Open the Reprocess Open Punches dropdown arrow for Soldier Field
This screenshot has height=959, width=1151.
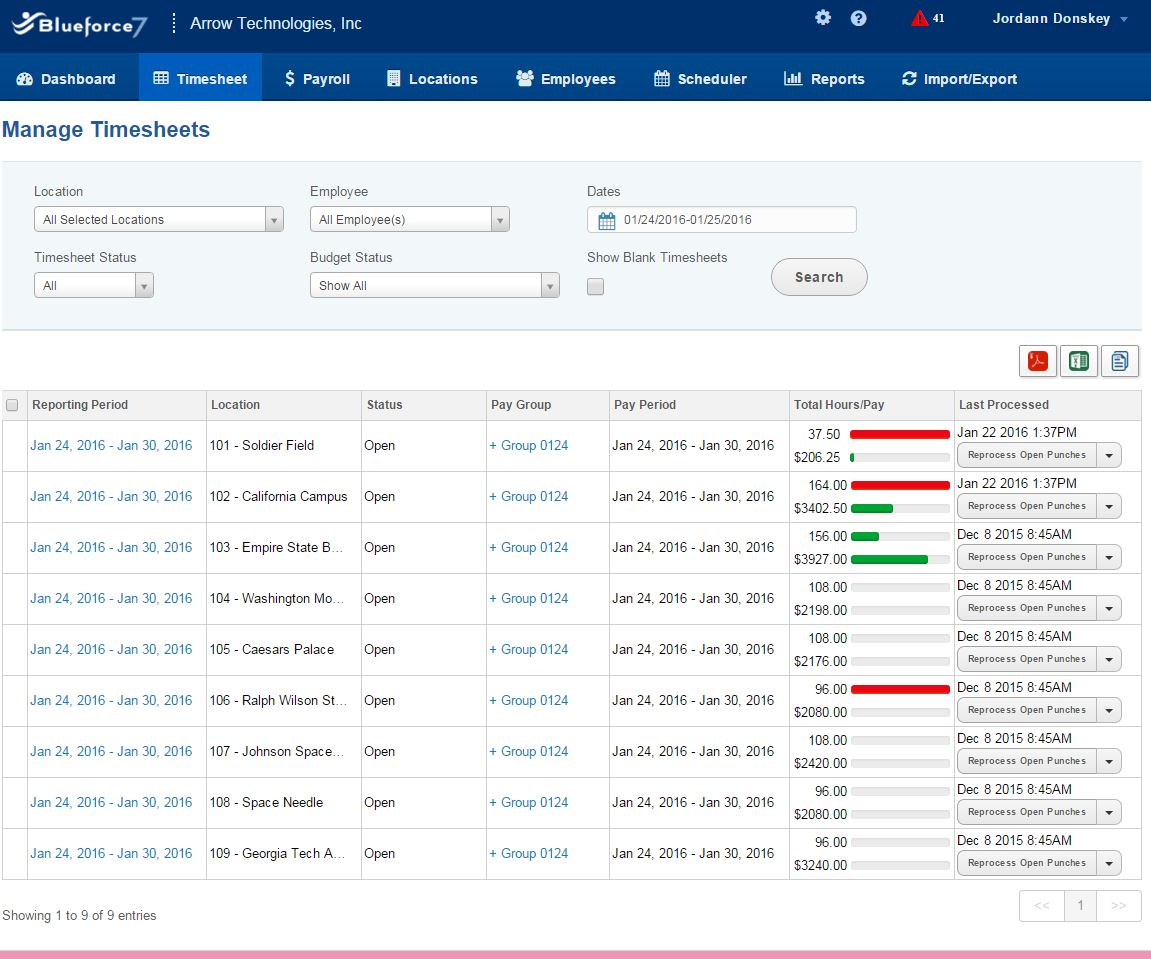tap(1110, 455)
